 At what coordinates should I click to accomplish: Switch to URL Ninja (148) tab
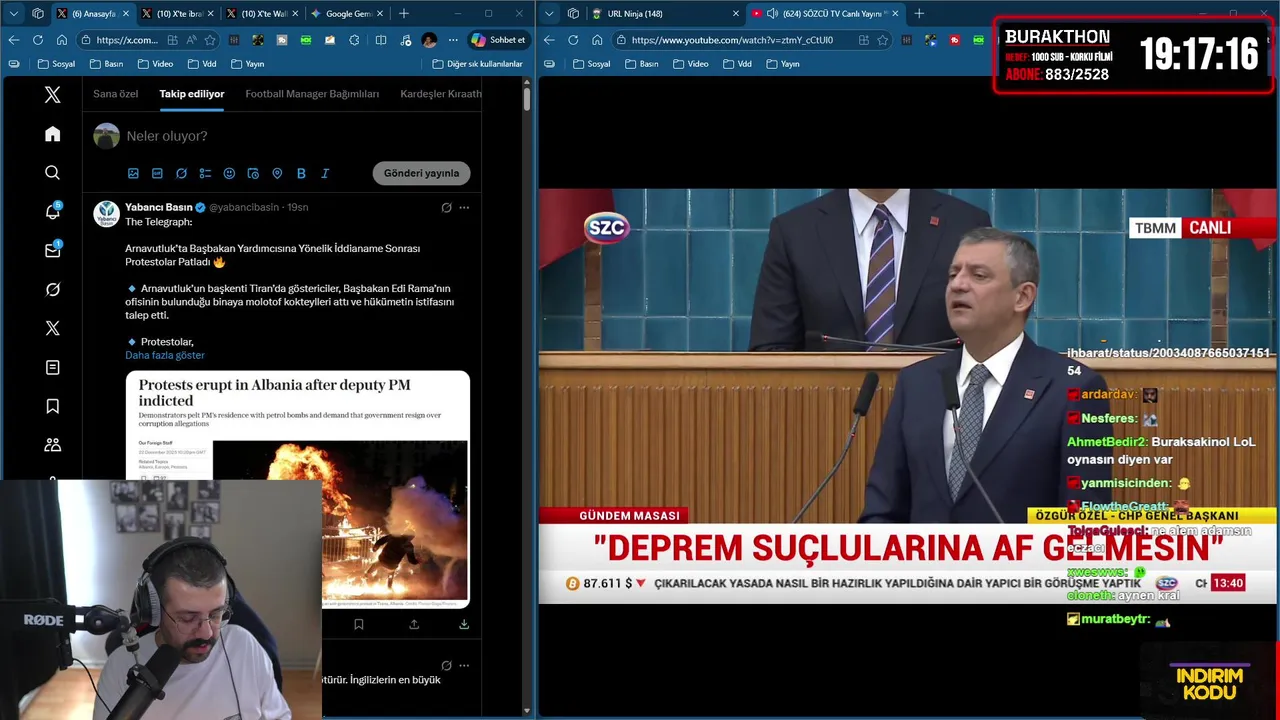(x=662, y=13)
